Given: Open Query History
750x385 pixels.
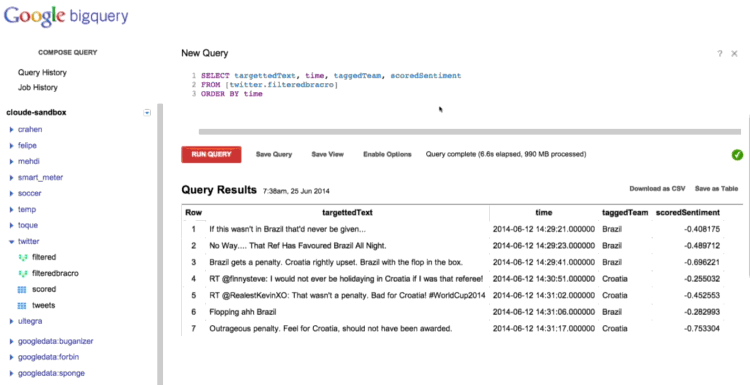Looking at the screenshot, I should click(42, 72).
